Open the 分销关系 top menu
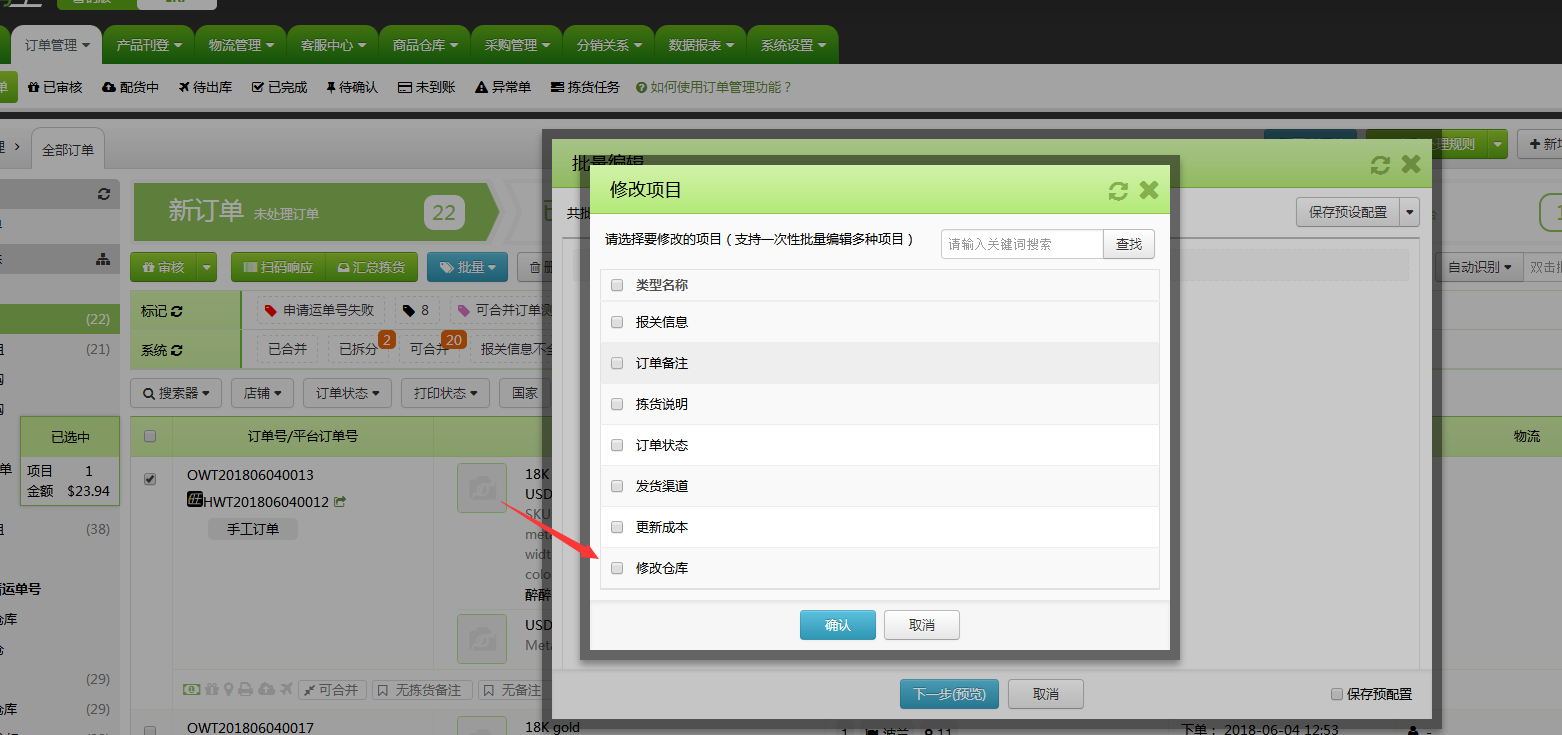The image size is (1562, 735). pos(609,45)
